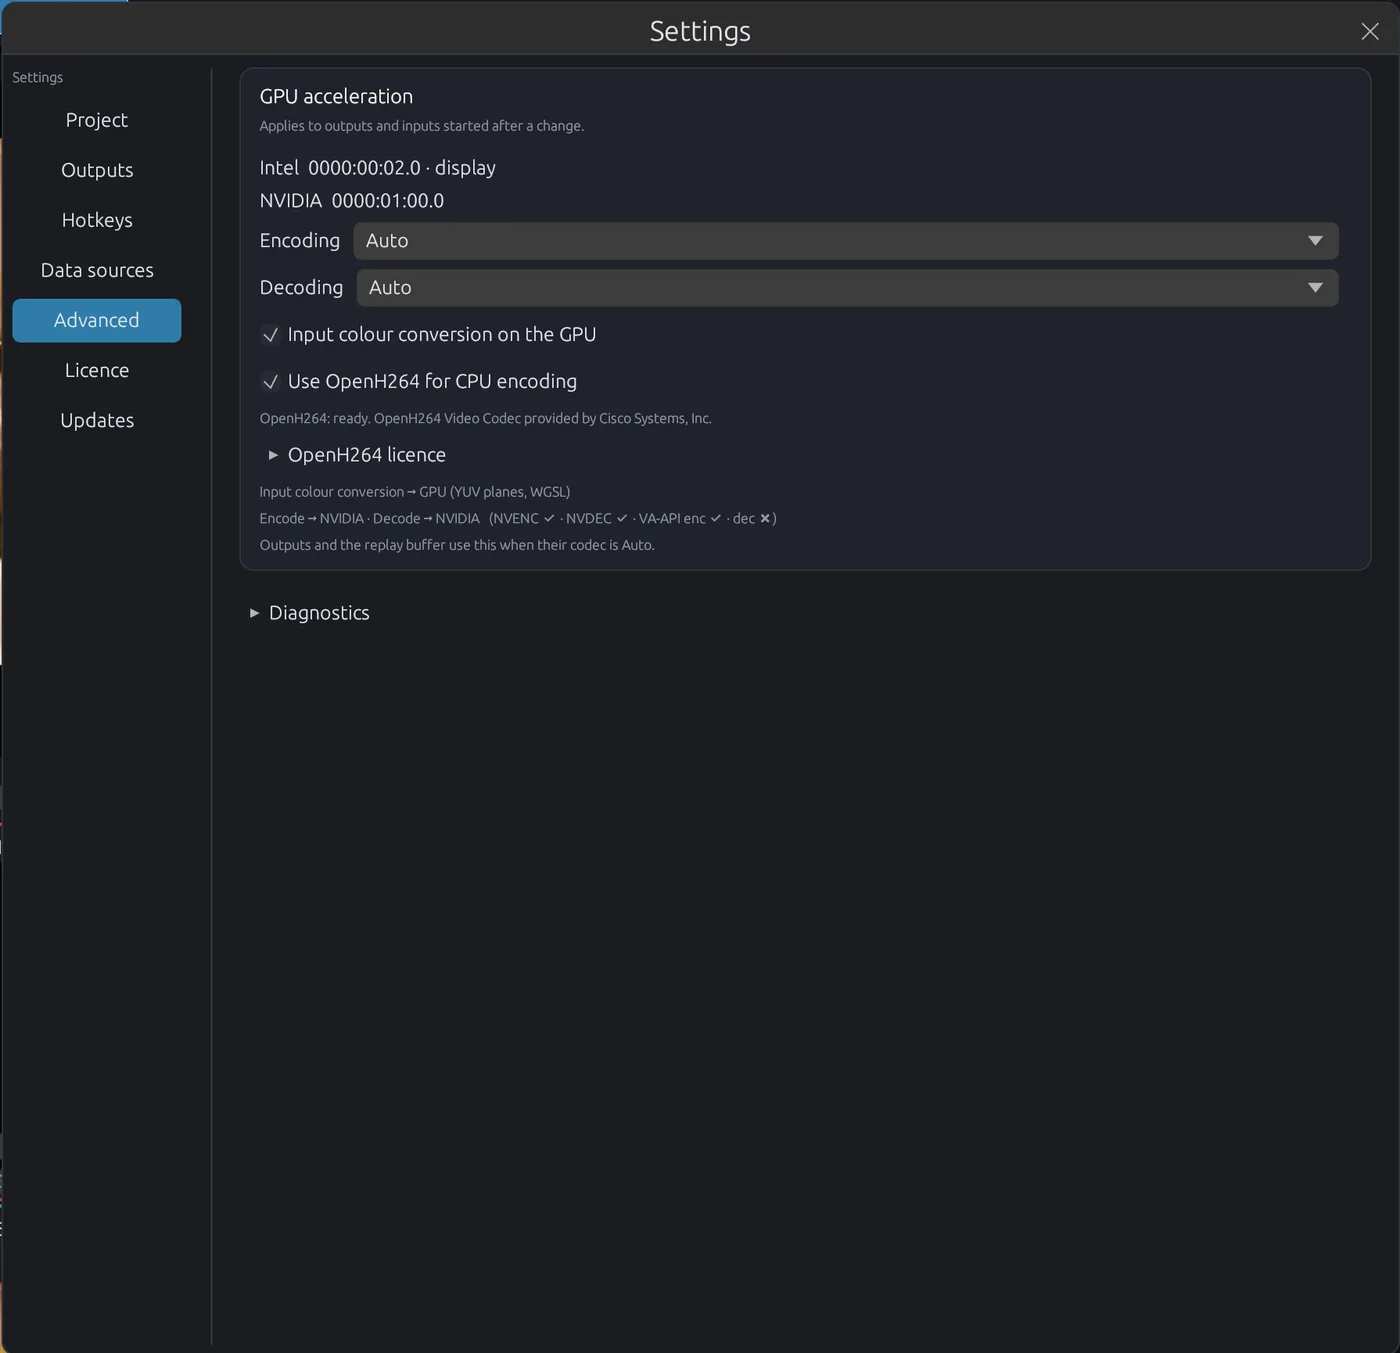
Task: Click the Settings dialog title text
Action: point(700,31)
